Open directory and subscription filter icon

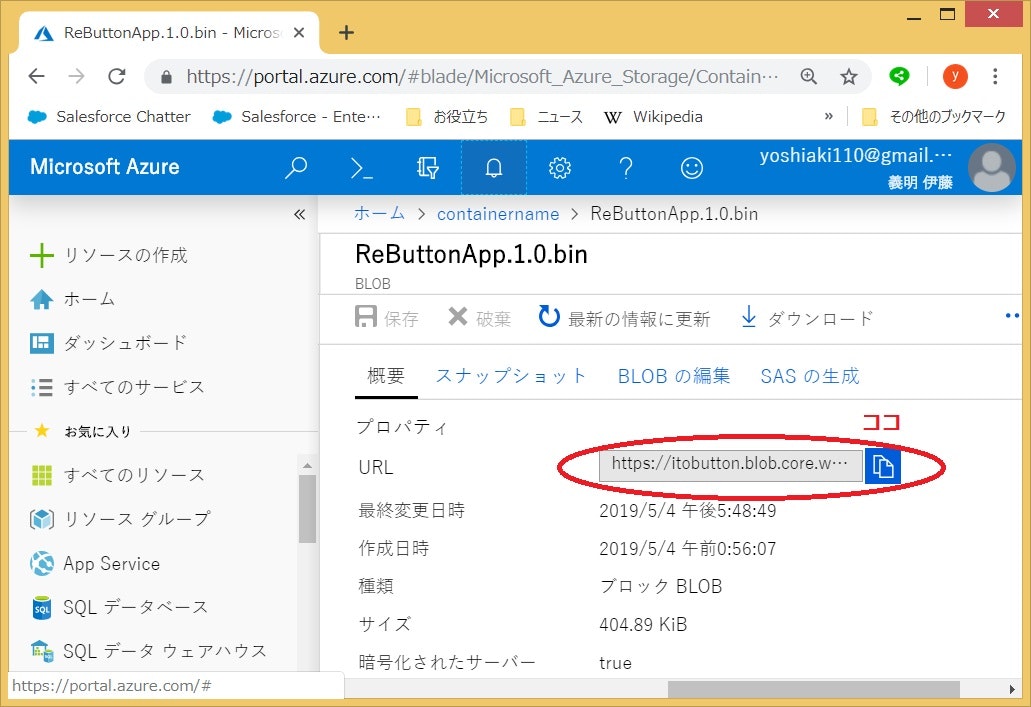click(427, 168)
